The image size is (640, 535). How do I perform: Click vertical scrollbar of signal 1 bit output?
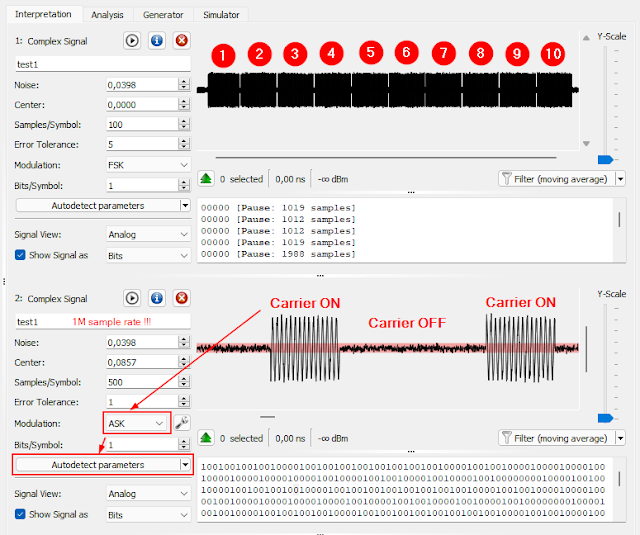pyautogui.click(x=619, y=220)
